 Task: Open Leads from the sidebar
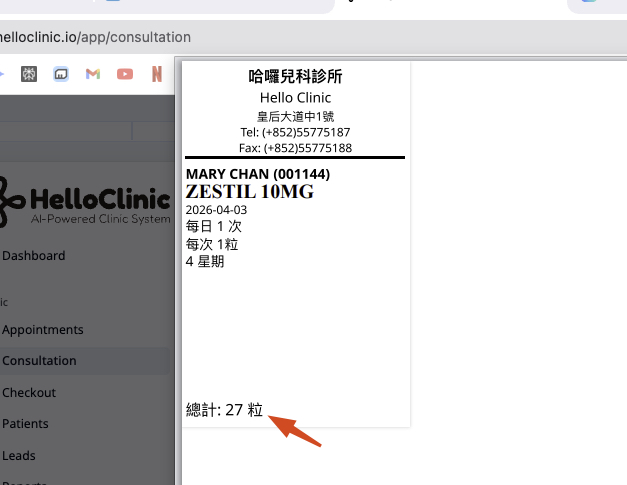pos(19,456)
